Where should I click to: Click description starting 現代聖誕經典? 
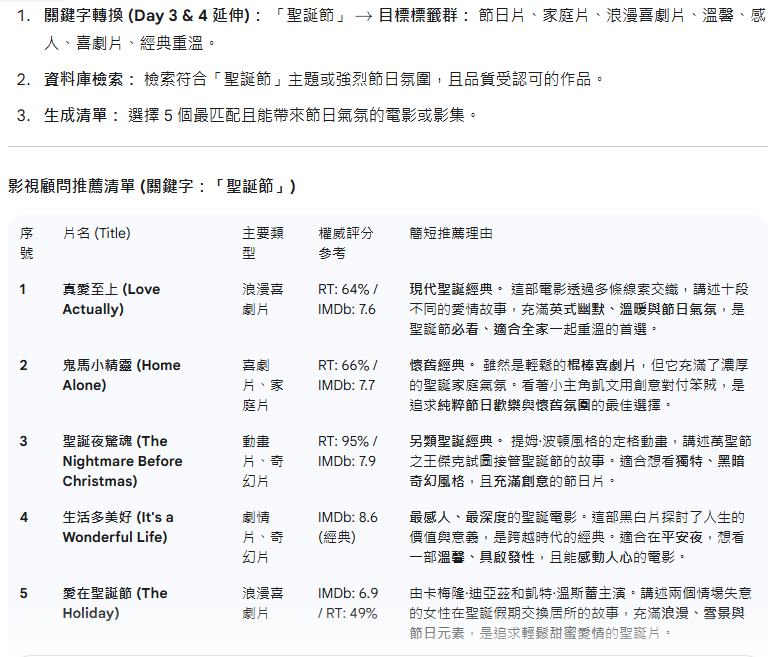click(x=579, y=309)
